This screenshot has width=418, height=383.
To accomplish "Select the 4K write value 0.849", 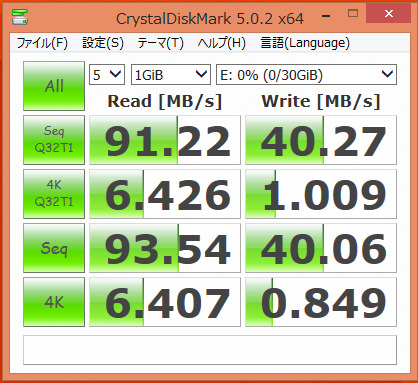I will tap(321, 302).
